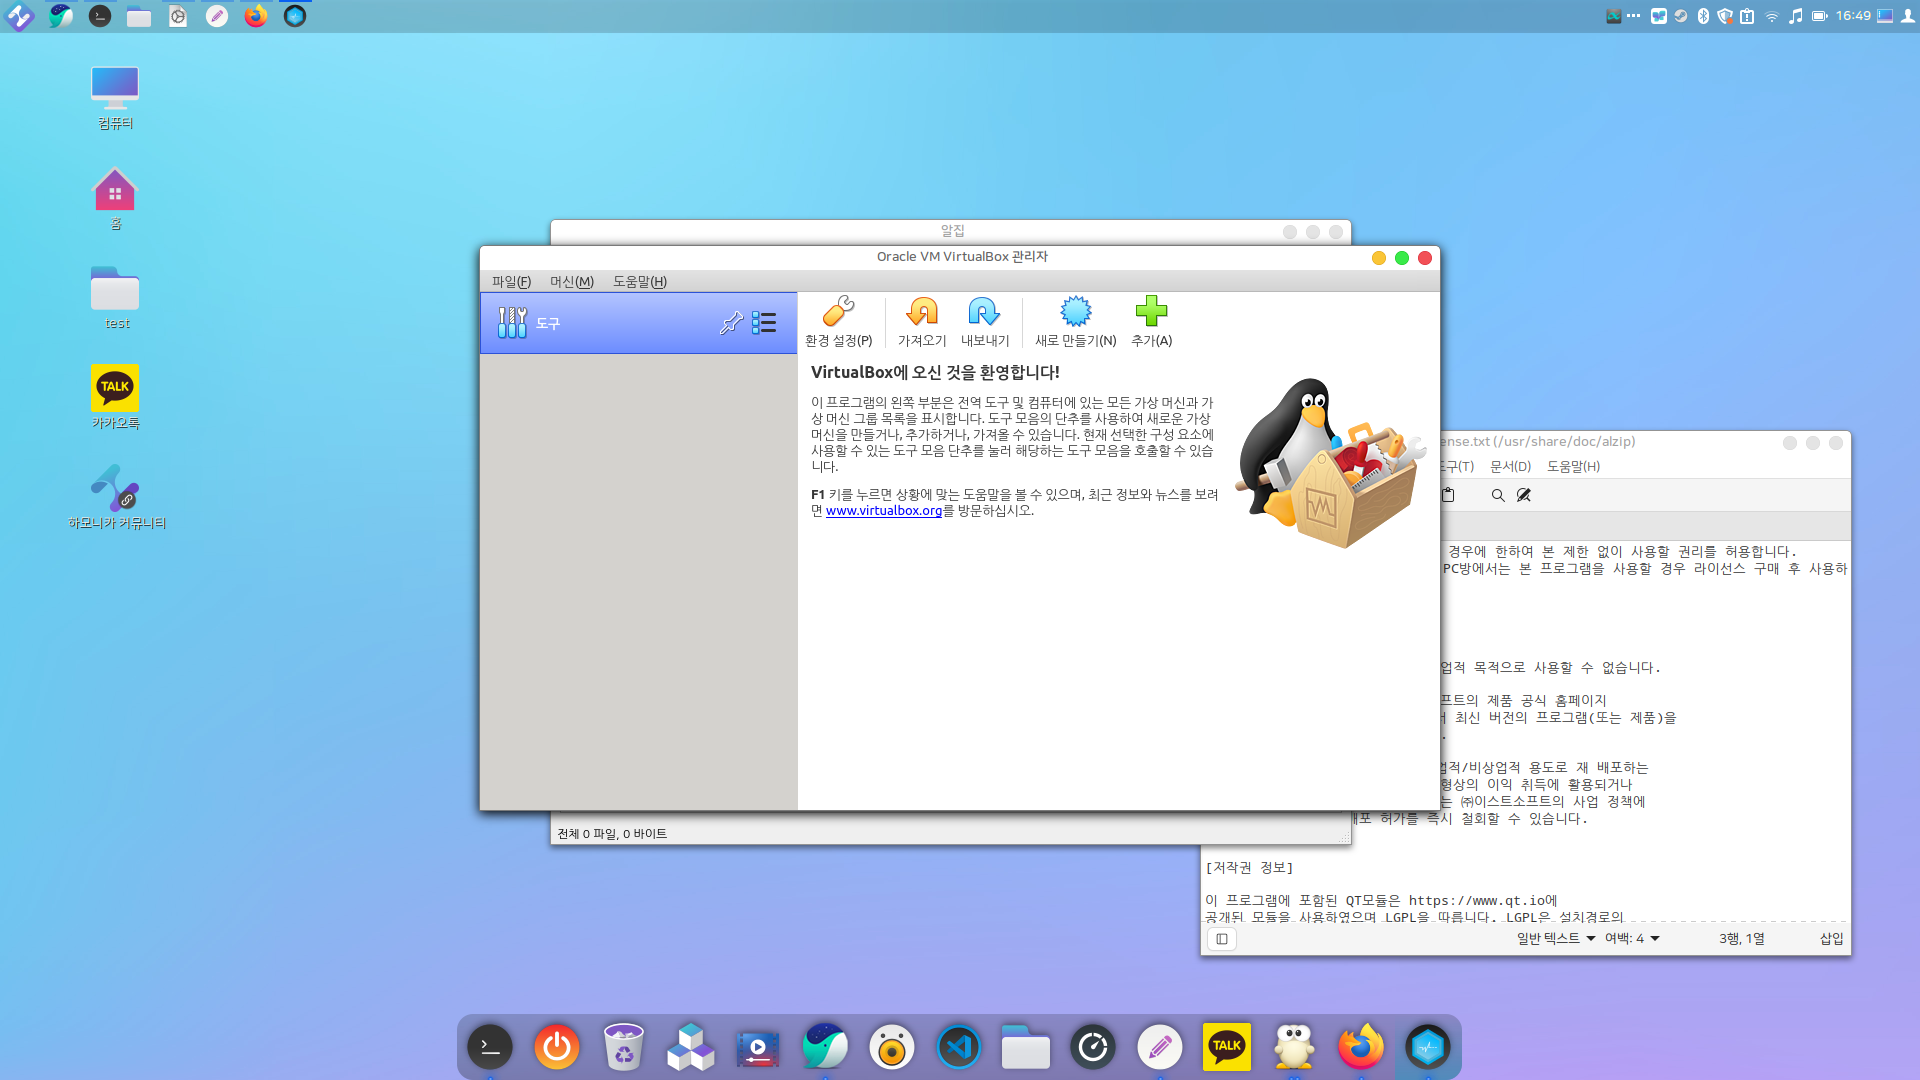The height and width of the screenshot is (1080, 1920).
Task: Click the search magnifier icon in text editor
Action: coord(1497,495)
